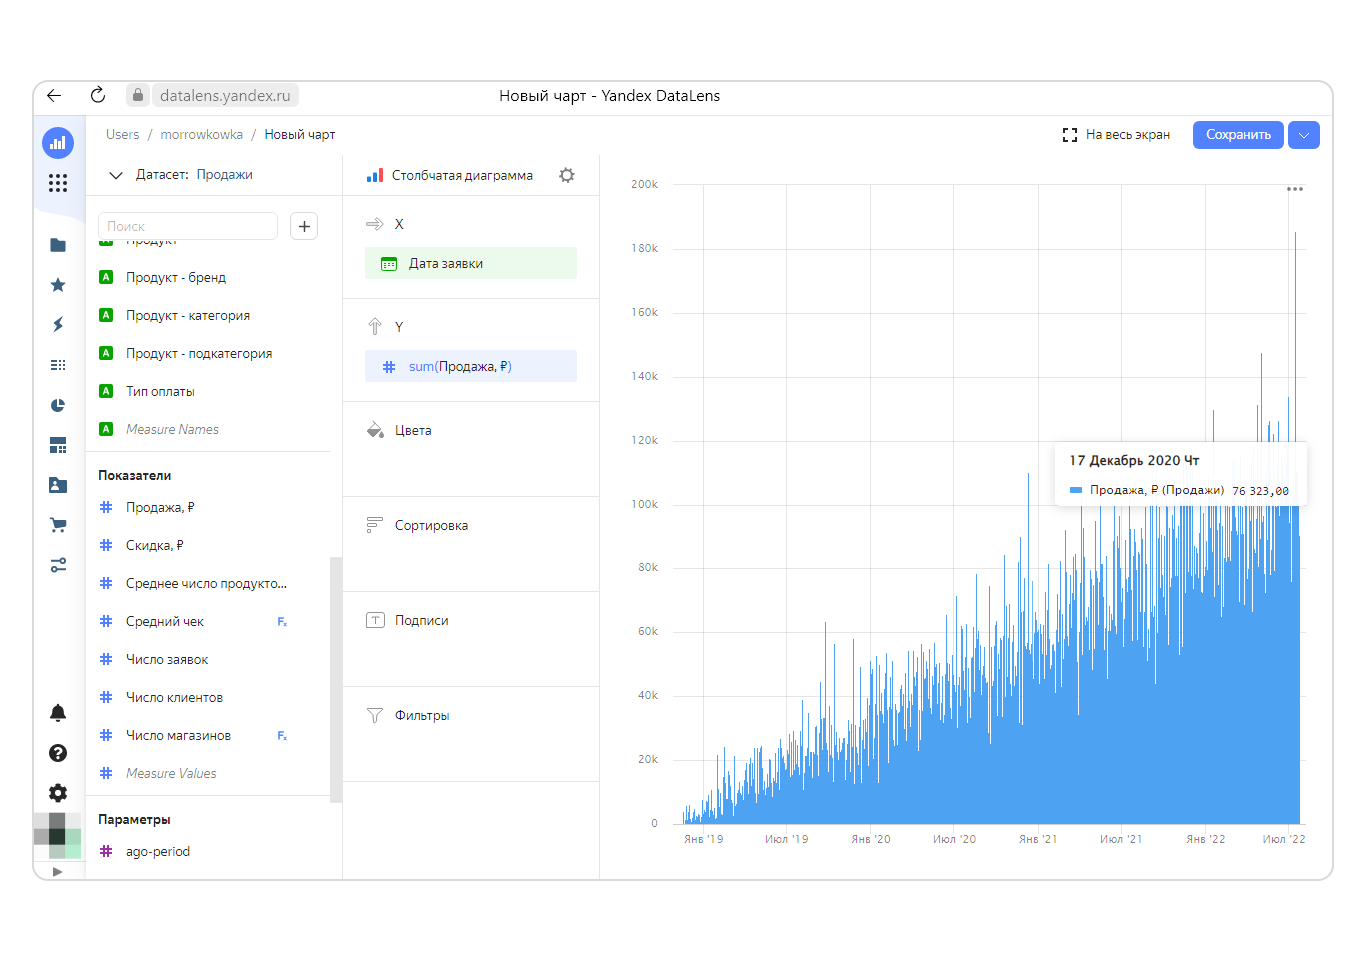This screenshot has width=1366, height=961.
Task: Open chart three-dots menu
Action: click(x=1295, y=189)
